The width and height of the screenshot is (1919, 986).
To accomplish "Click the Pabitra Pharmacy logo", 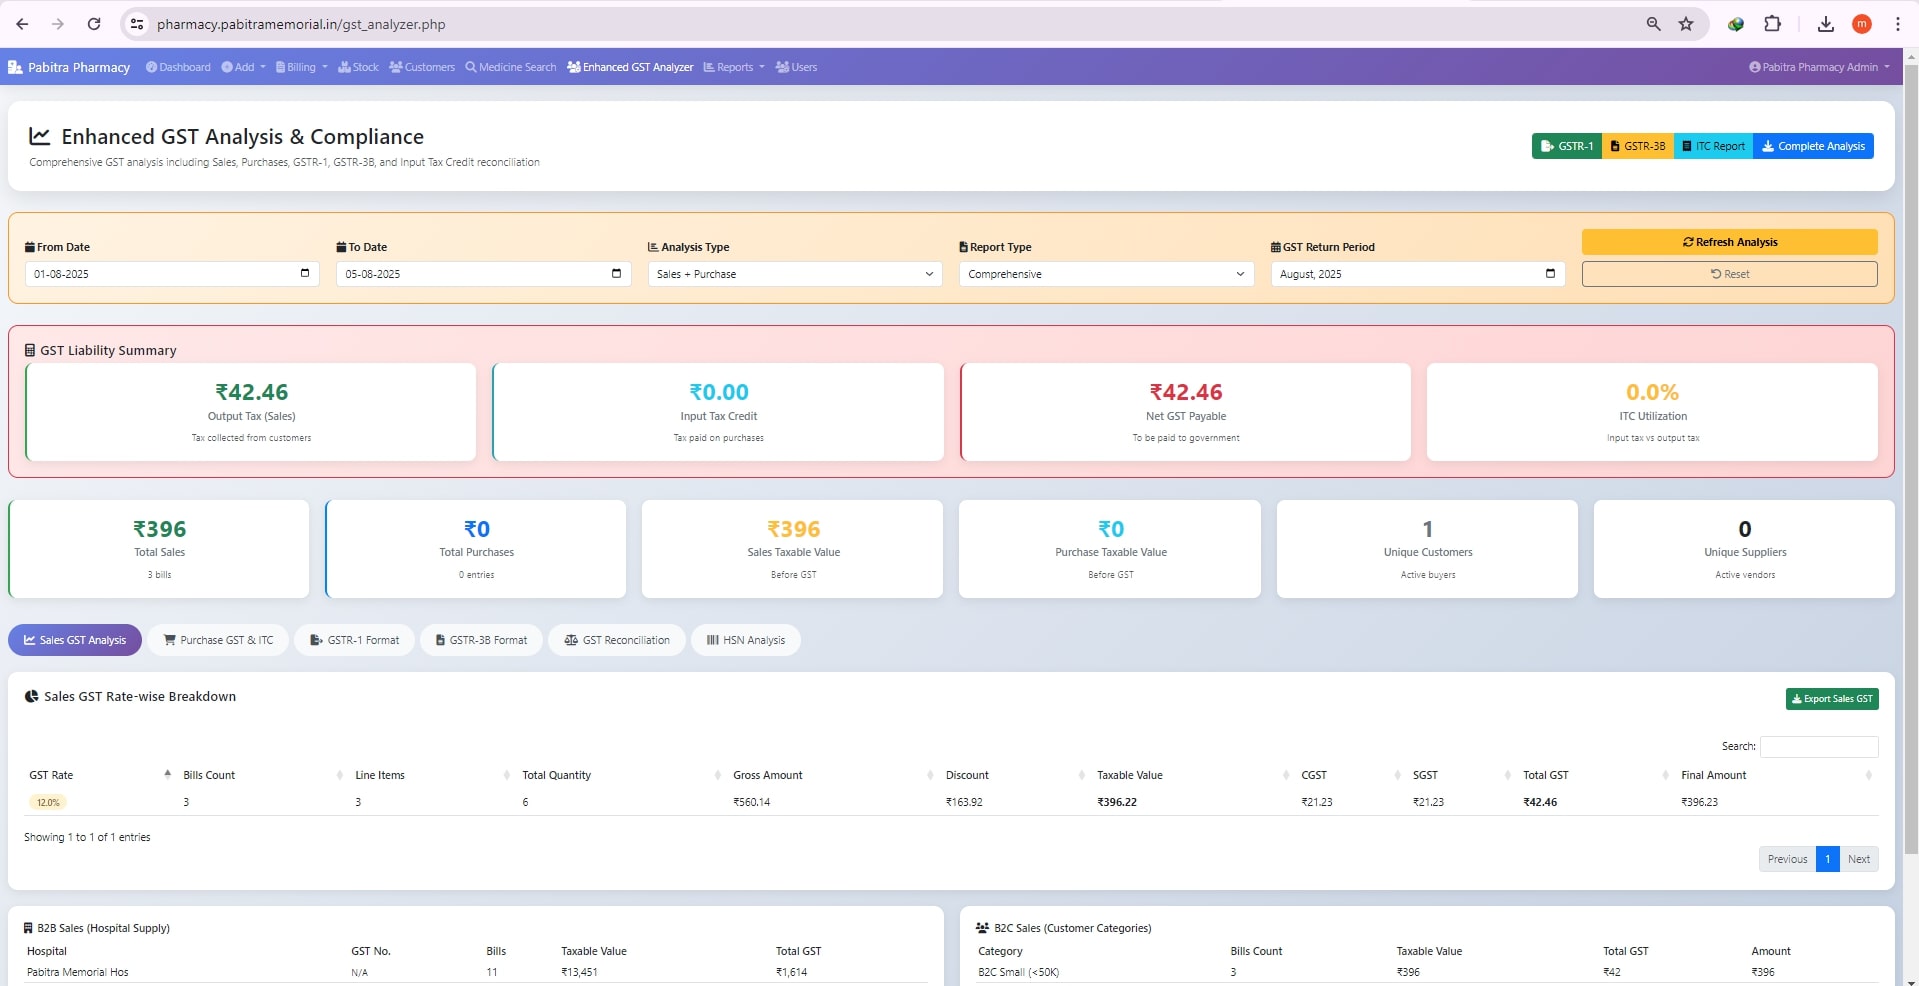I will click(x=69, y=67).
